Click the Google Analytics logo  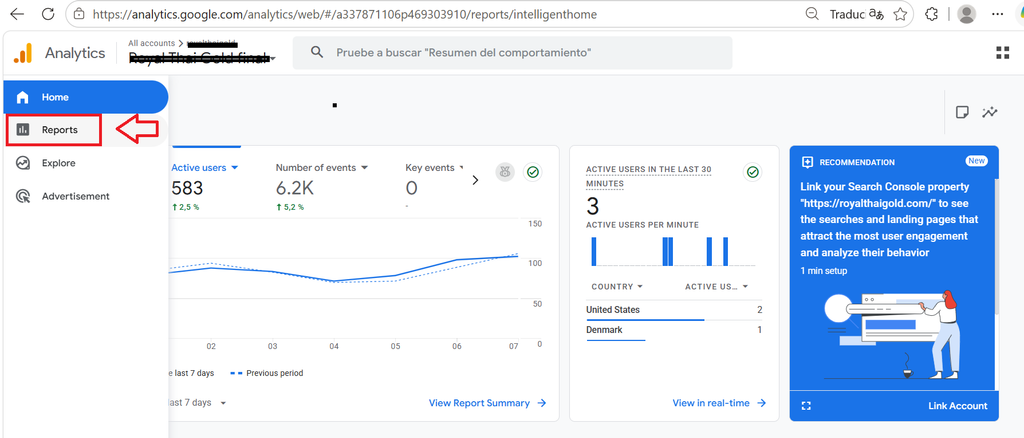pyautogui.click(x=23, y=53)
